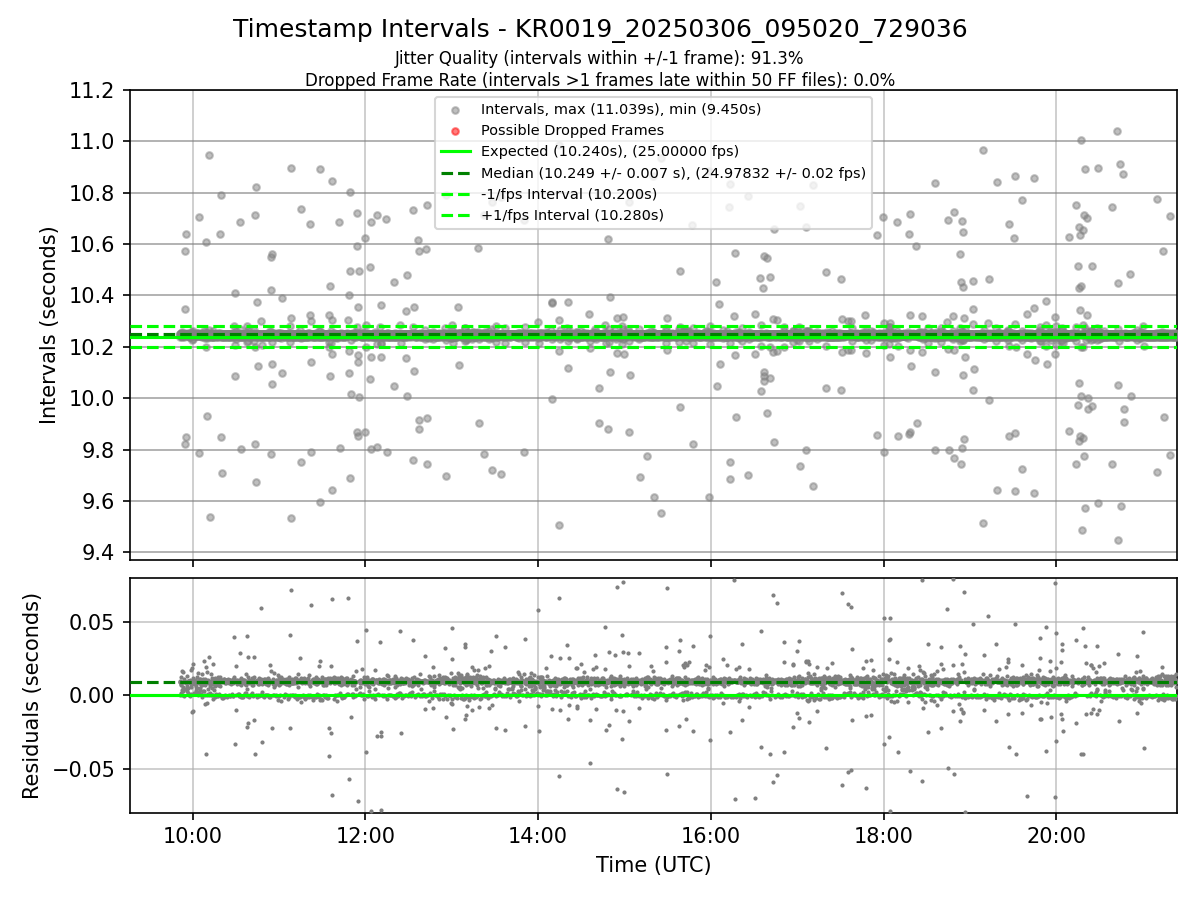Click the 'Intervals (seconds)' y-axis label
The height and width of the screenshot is (900, 1200).
(x=49, y=325)
